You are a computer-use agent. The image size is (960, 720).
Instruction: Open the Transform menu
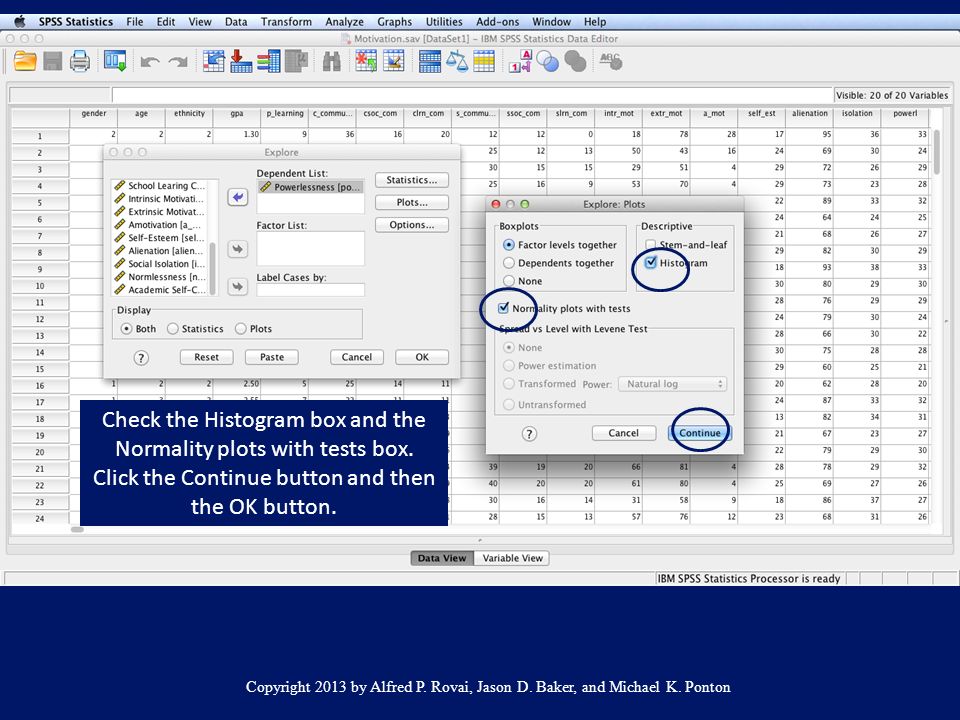(286, 22)
